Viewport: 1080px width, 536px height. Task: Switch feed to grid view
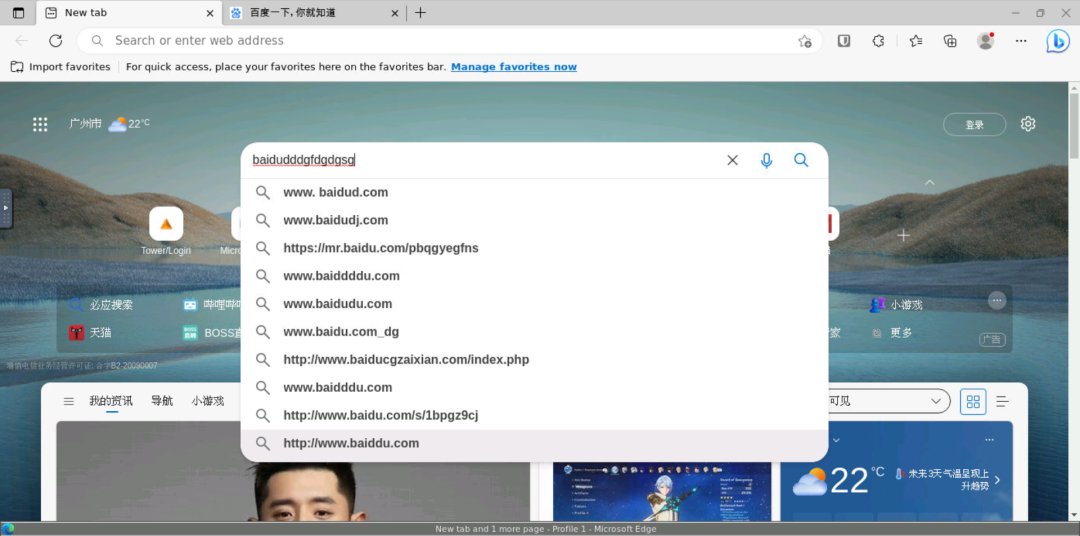coord(973,401)
